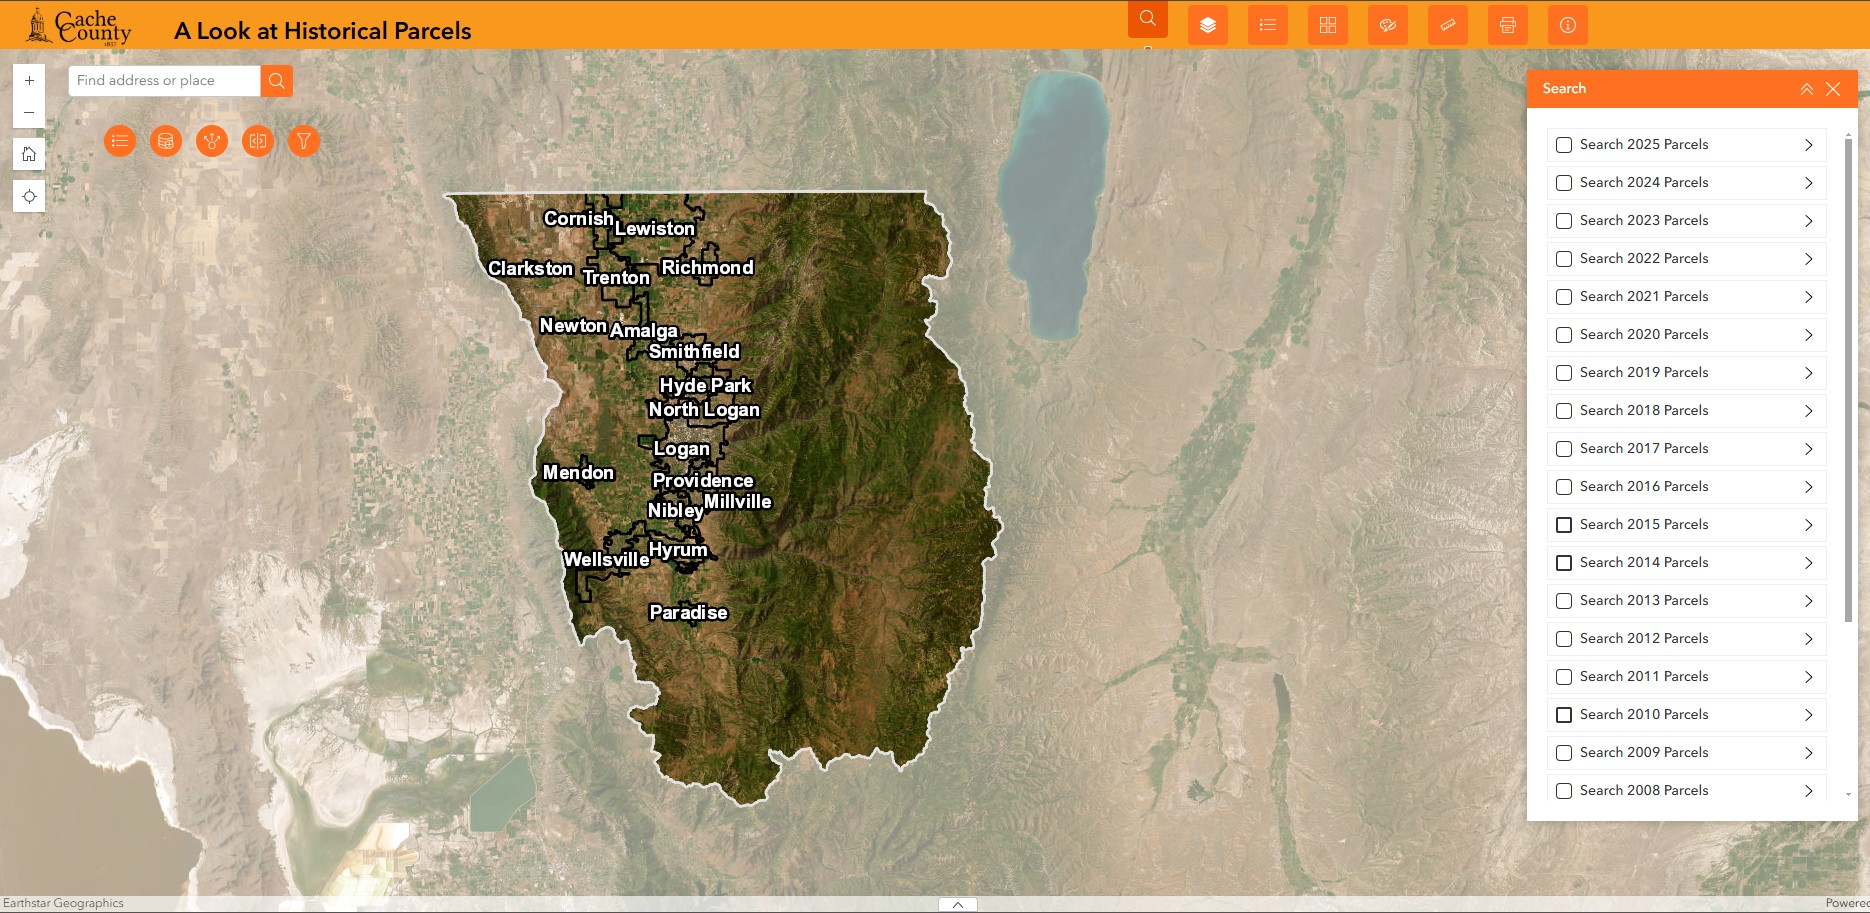Open the Layers widget in header

[1207, 25]
